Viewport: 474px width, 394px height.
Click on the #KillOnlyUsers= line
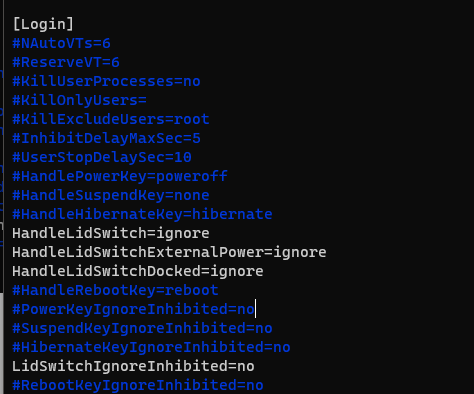(x=79, y=100)
